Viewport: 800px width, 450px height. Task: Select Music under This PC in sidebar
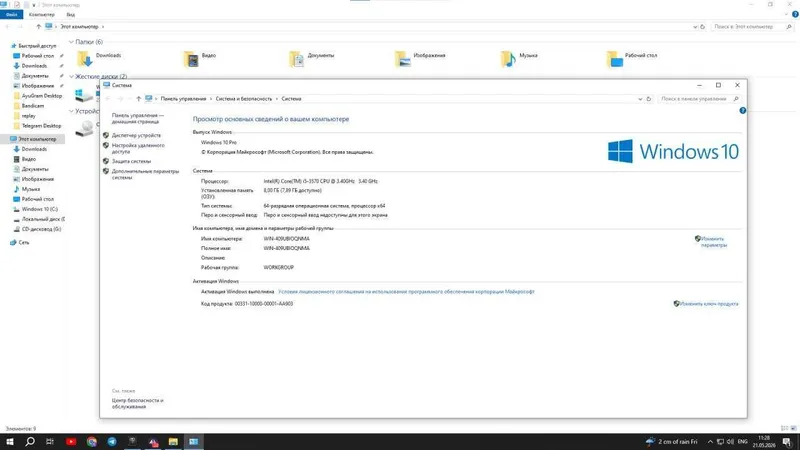click(31, 189)
